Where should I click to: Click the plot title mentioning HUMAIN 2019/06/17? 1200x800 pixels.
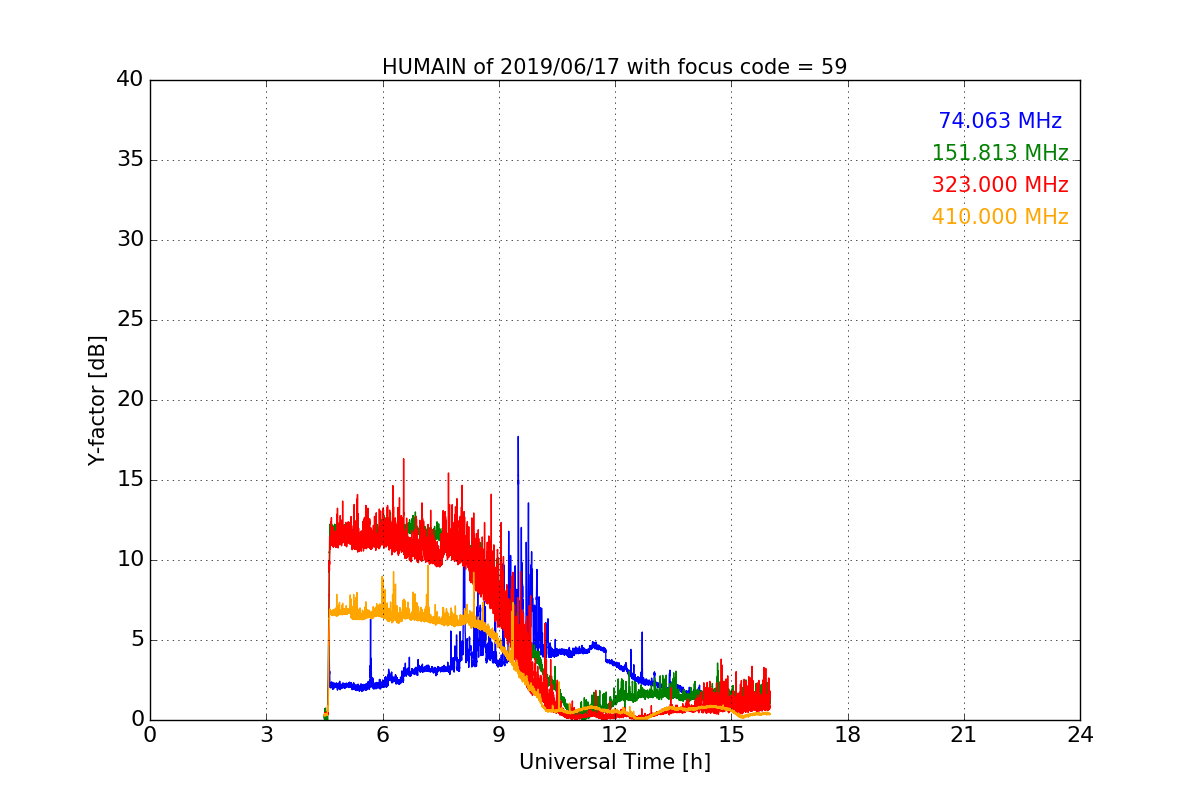pyautogui.click(x=614, y=67)
